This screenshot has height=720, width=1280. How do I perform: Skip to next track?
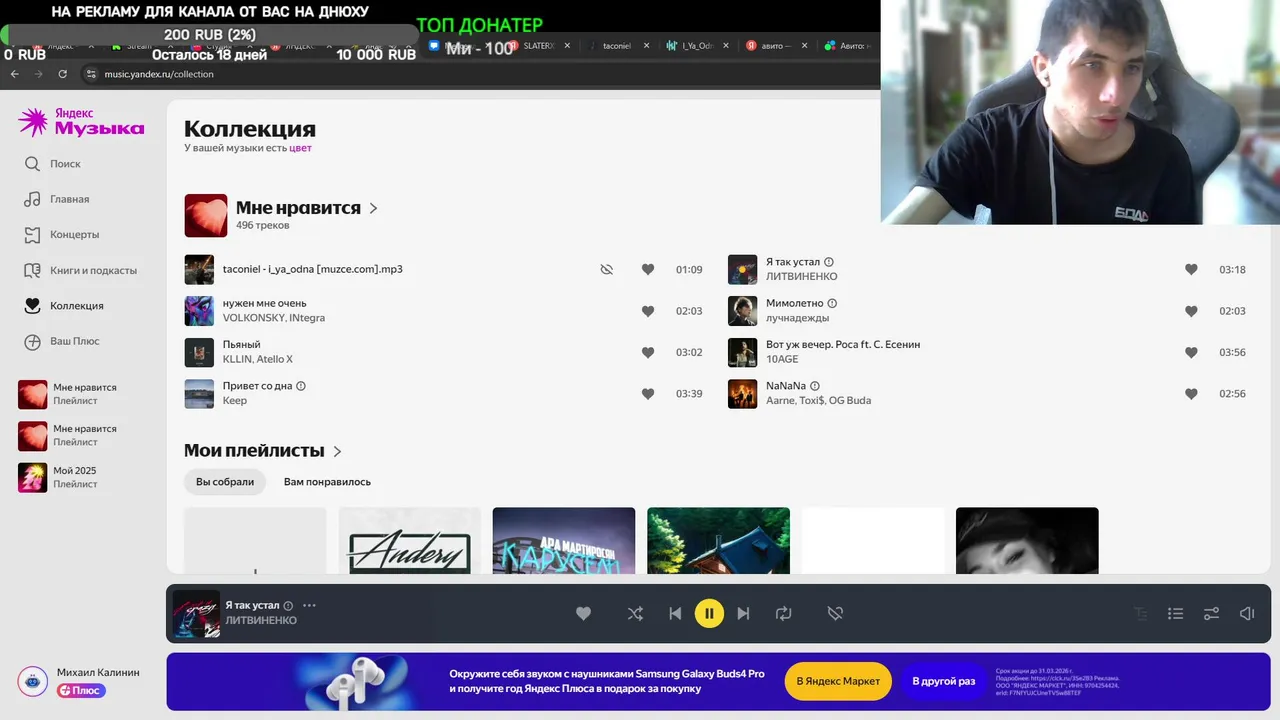click(x=743, y=613)
